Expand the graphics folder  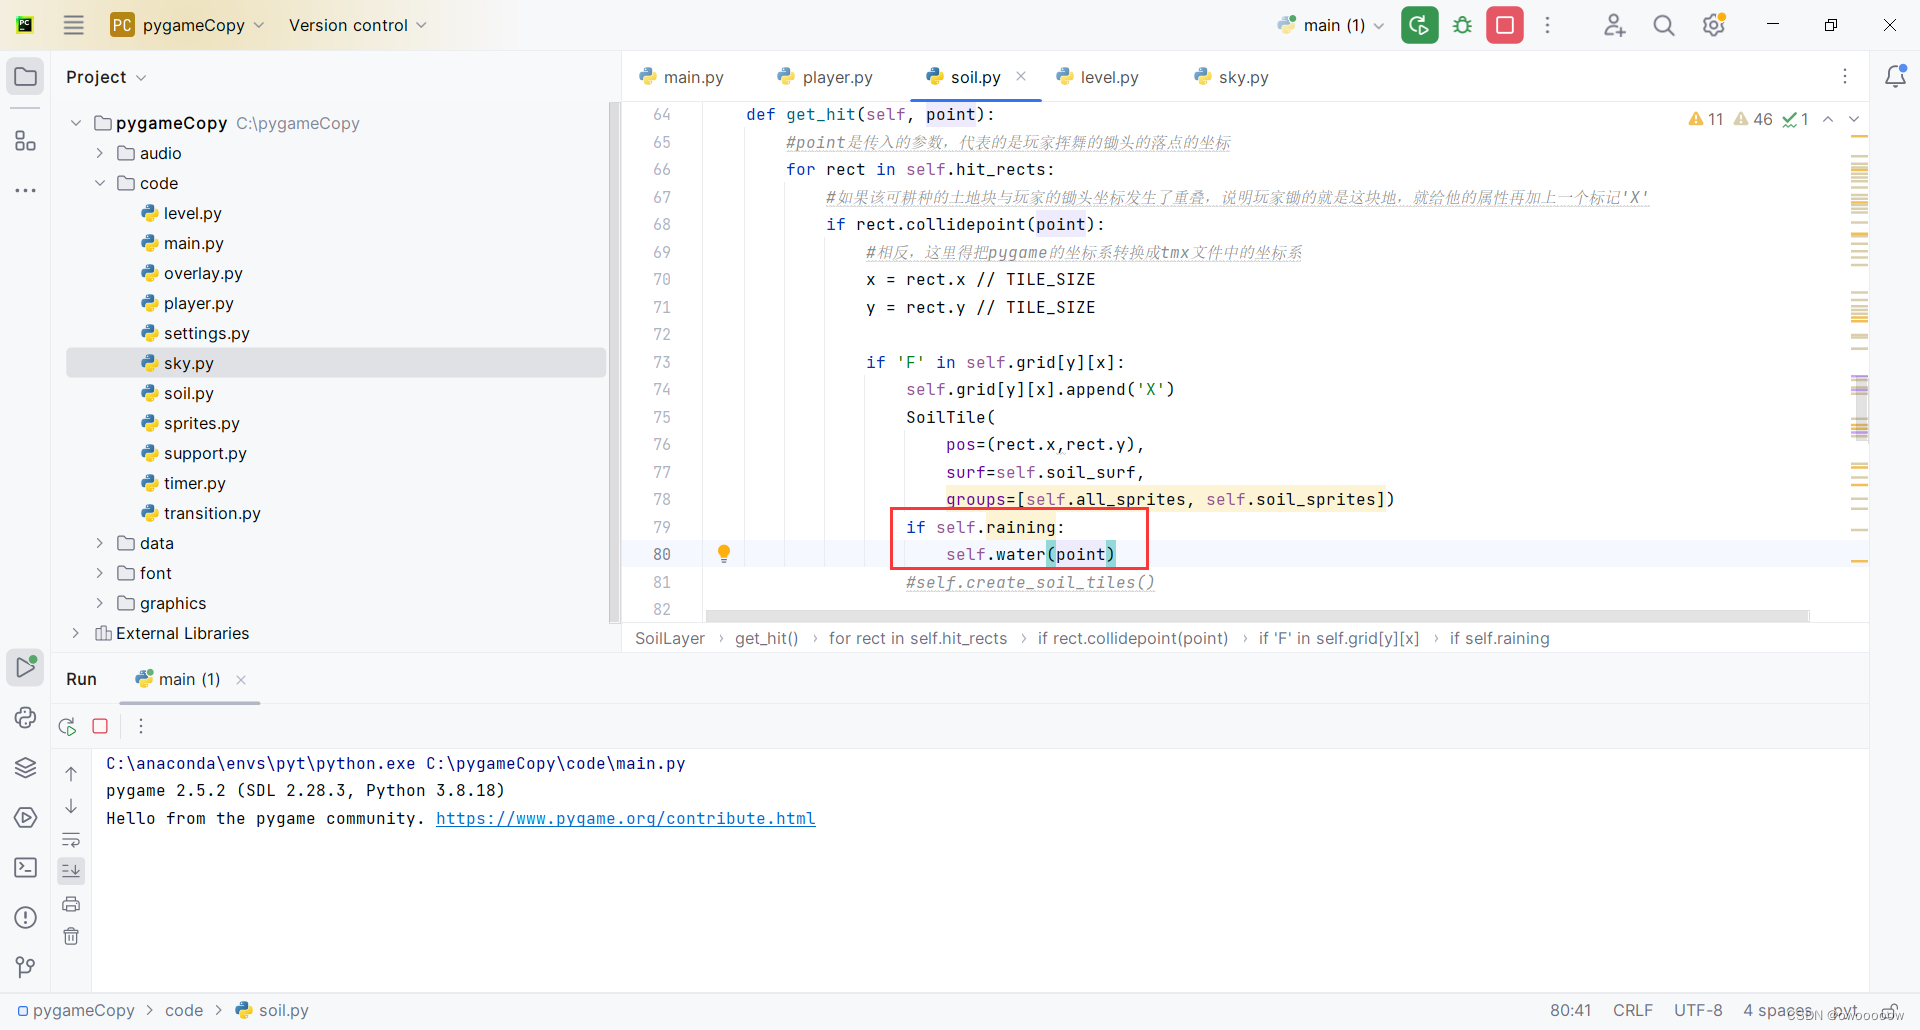click(x=100, y=603)
